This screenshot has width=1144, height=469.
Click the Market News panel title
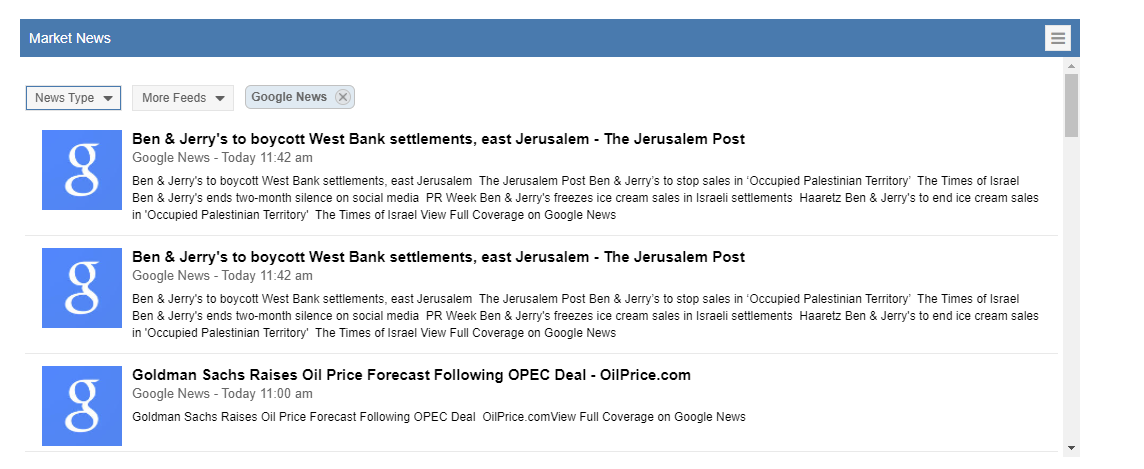[x=70, y=38]
